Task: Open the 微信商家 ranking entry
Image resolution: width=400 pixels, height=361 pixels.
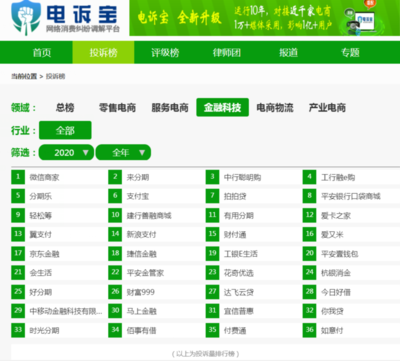Action: coord(44,177)
